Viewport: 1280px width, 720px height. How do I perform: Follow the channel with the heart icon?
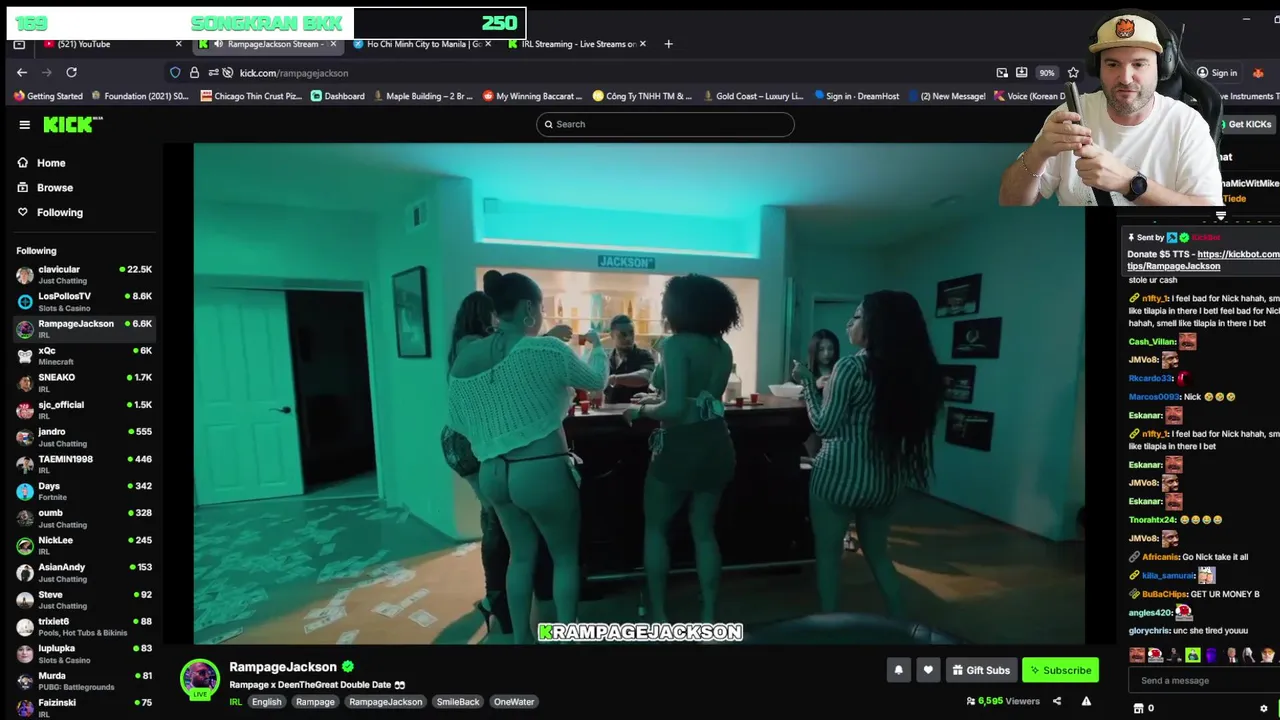(928, 670)
